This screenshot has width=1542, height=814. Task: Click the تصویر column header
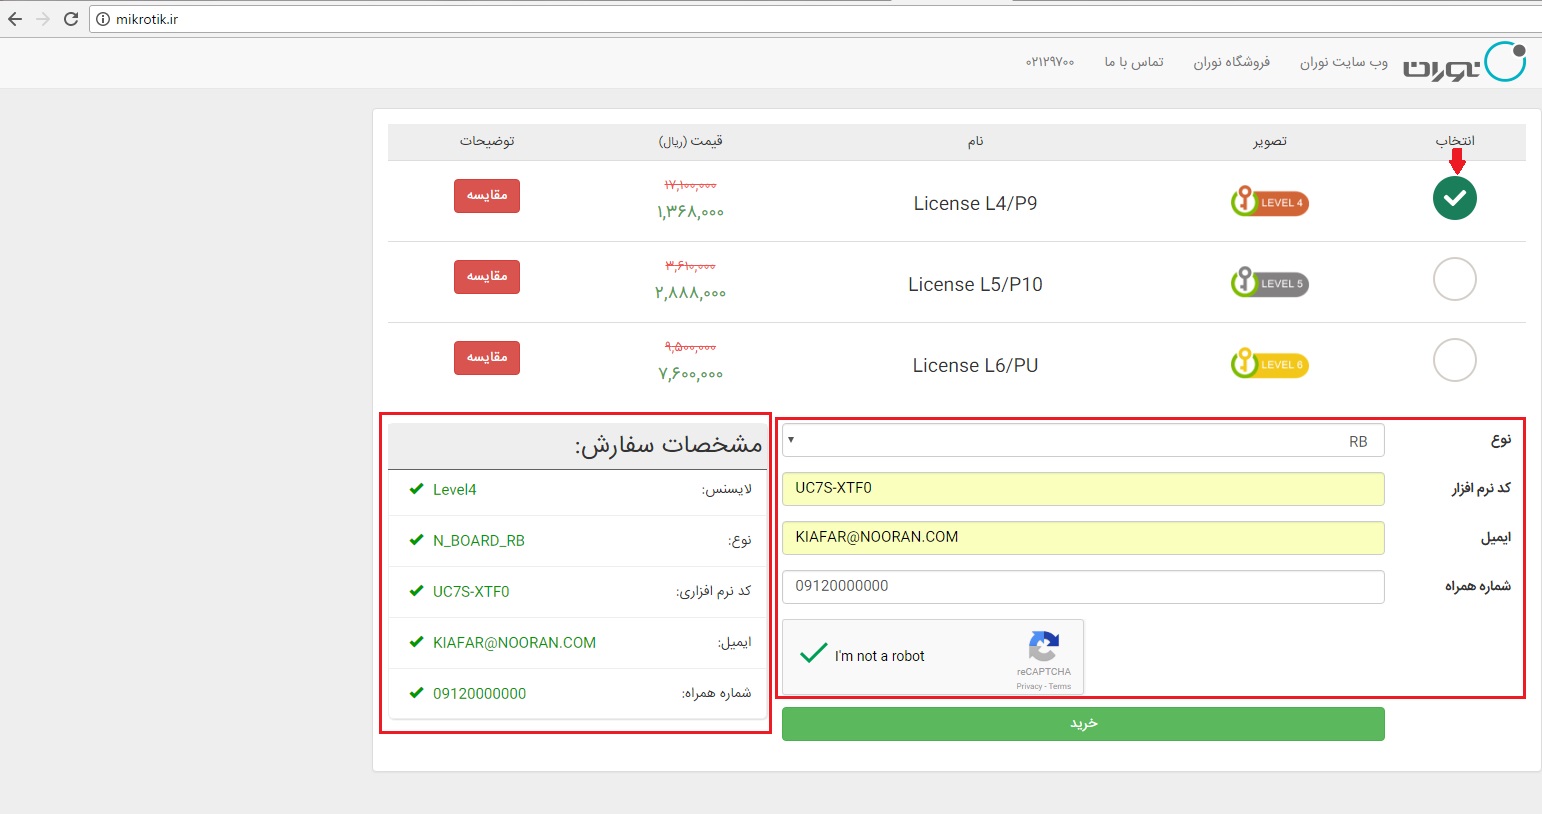1270,141
